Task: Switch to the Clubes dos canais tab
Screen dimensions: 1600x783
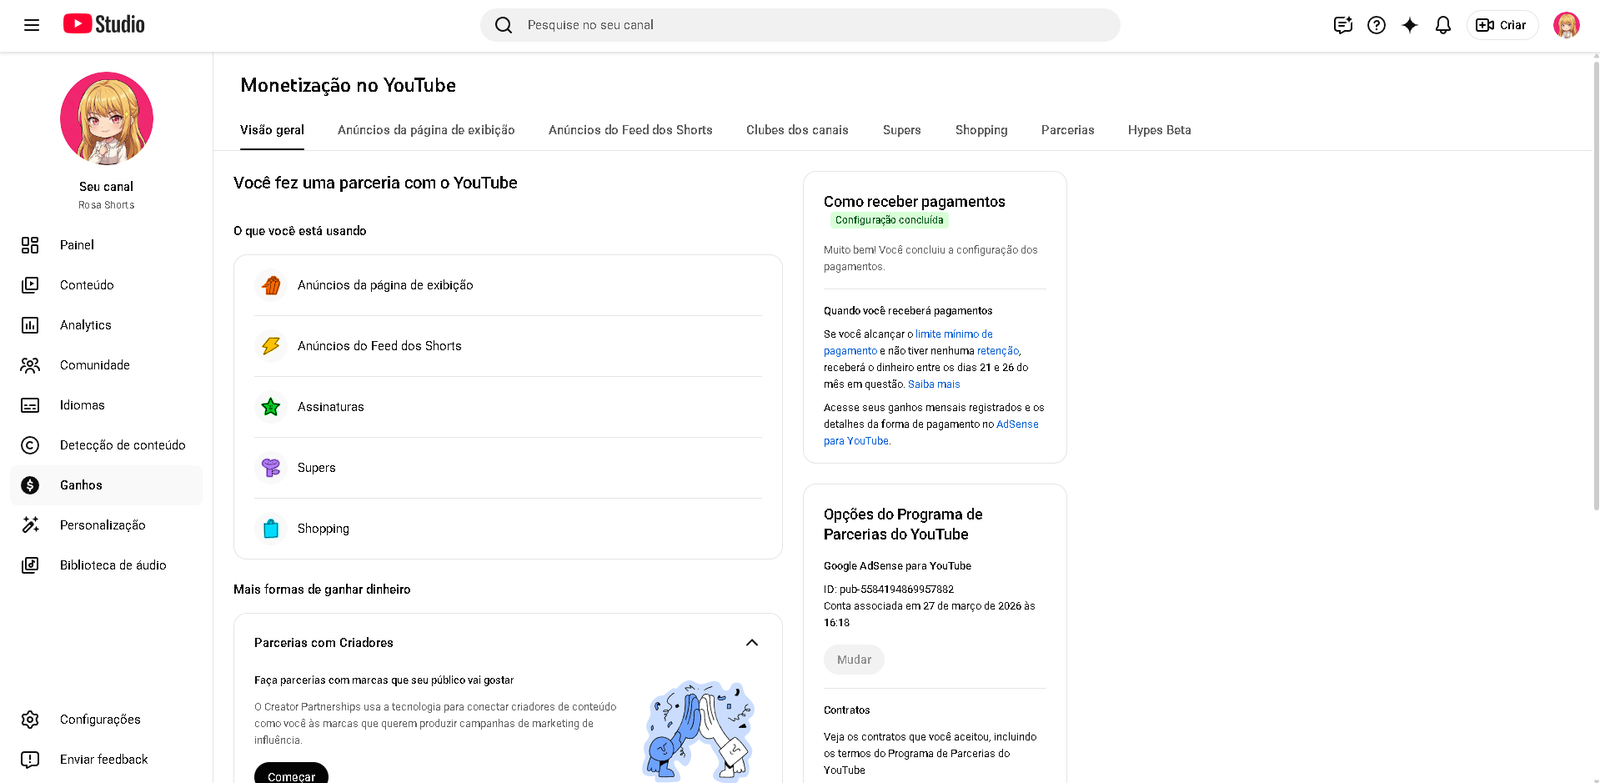Action: tap(797, 130)
